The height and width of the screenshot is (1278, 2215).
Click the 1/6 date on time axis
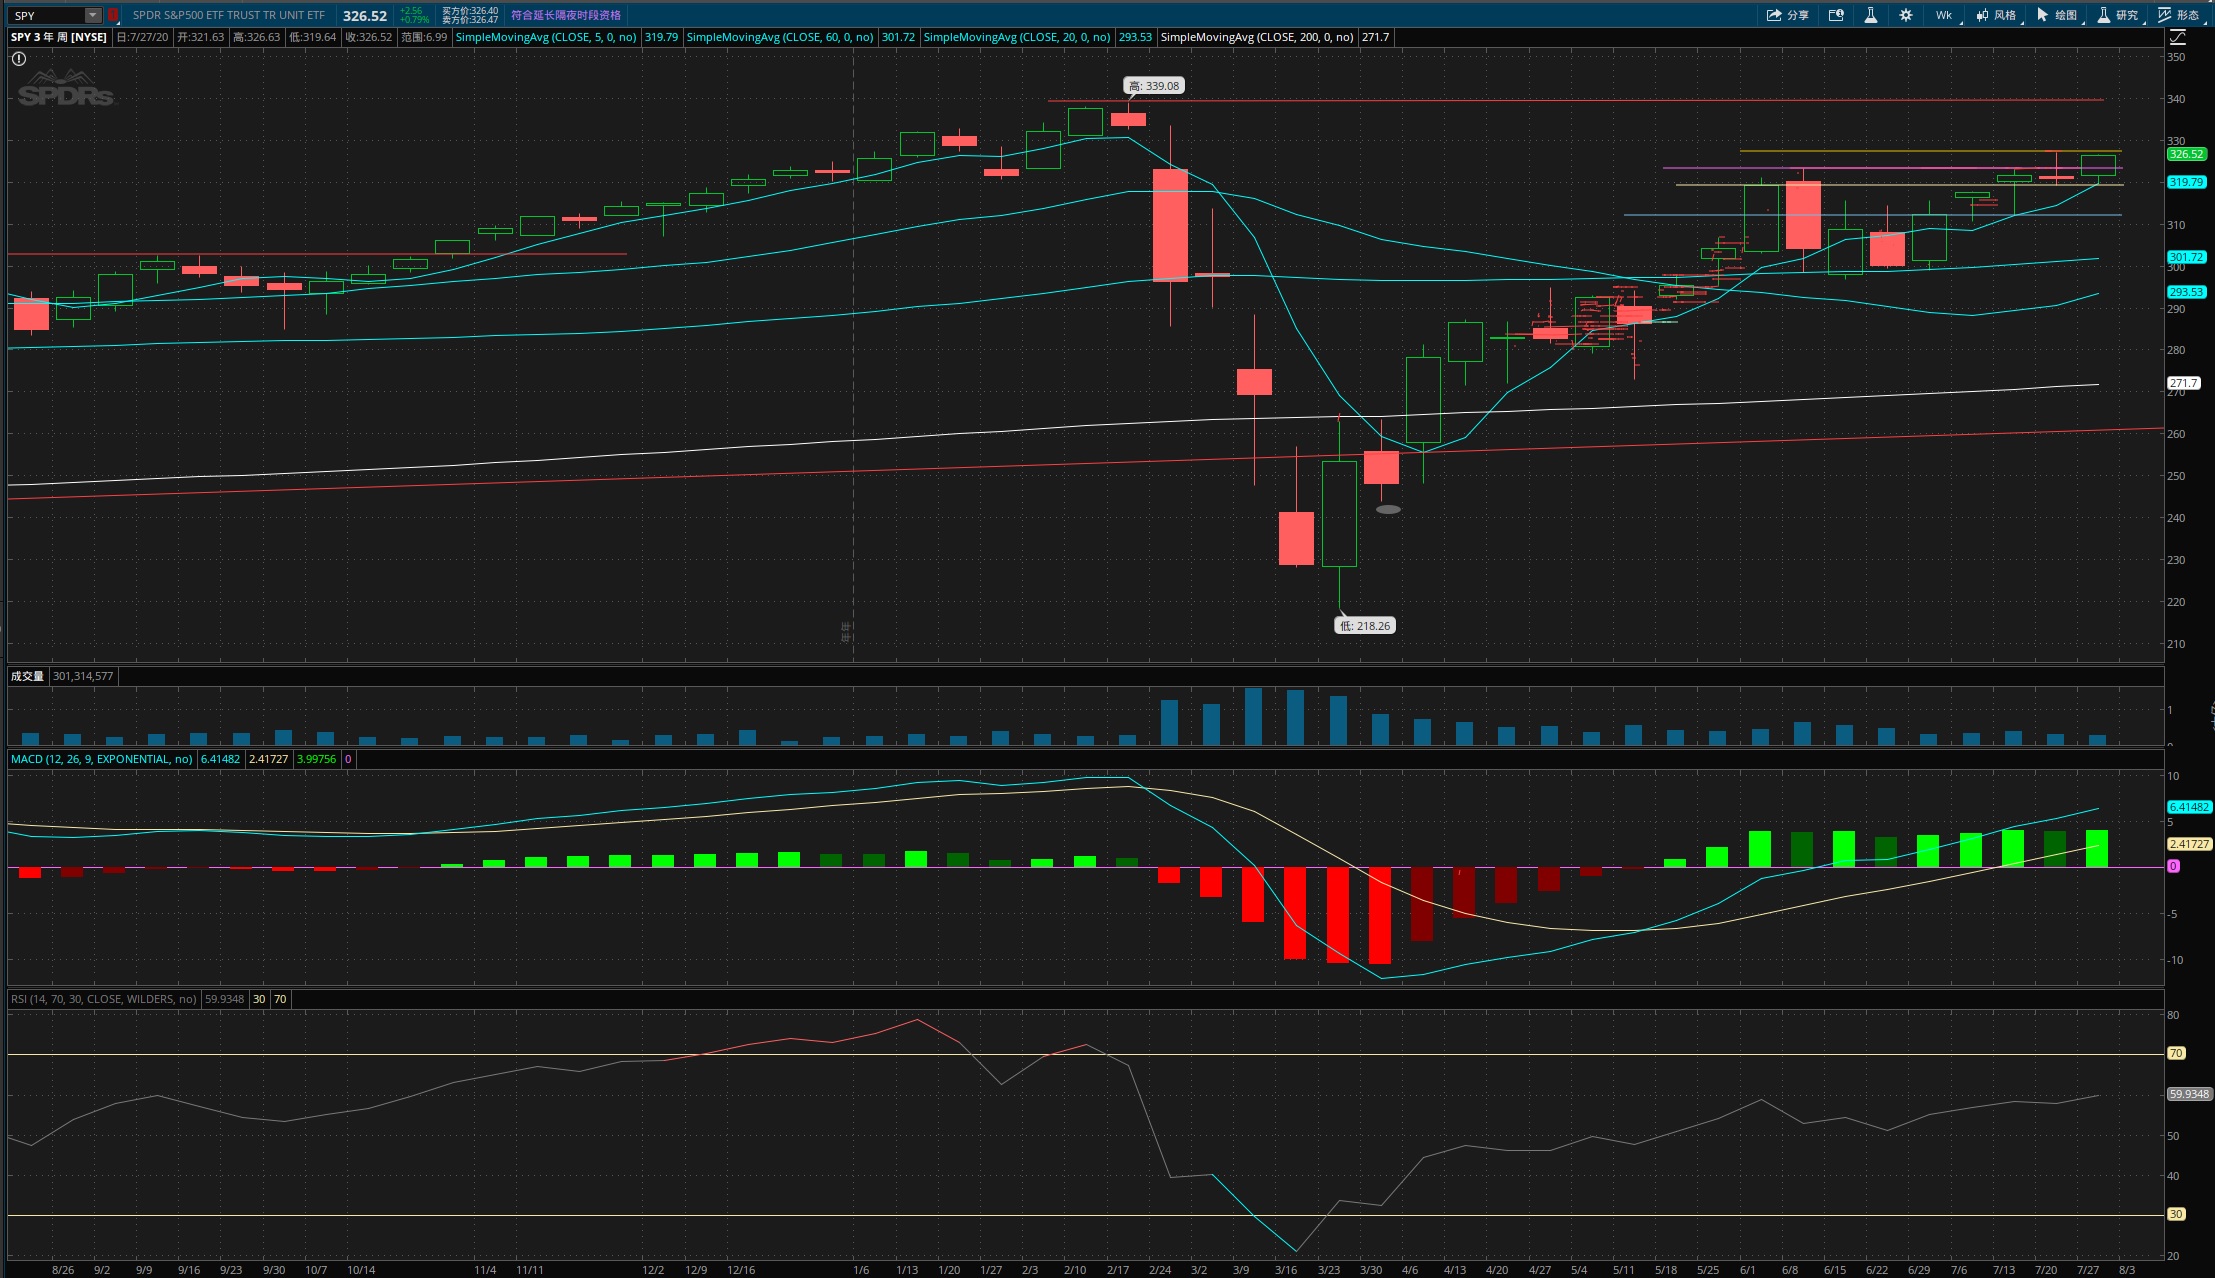pos(861,1270)
